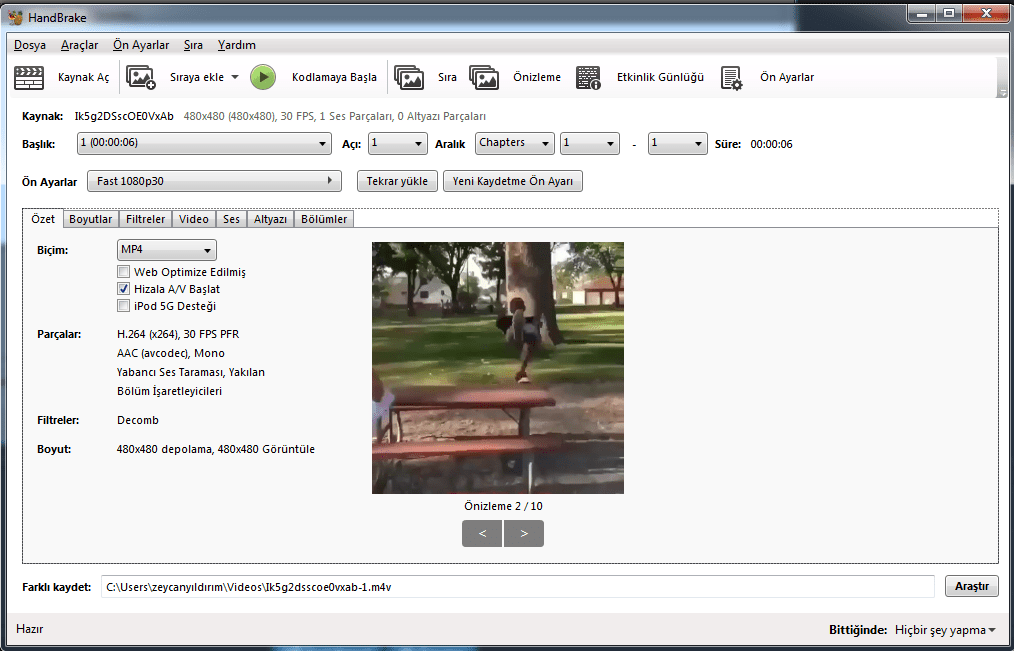Expand the Sıraya ekle dropdown arrow
1014x651 pixels.
pyautogui.click(x=235, y=78)
